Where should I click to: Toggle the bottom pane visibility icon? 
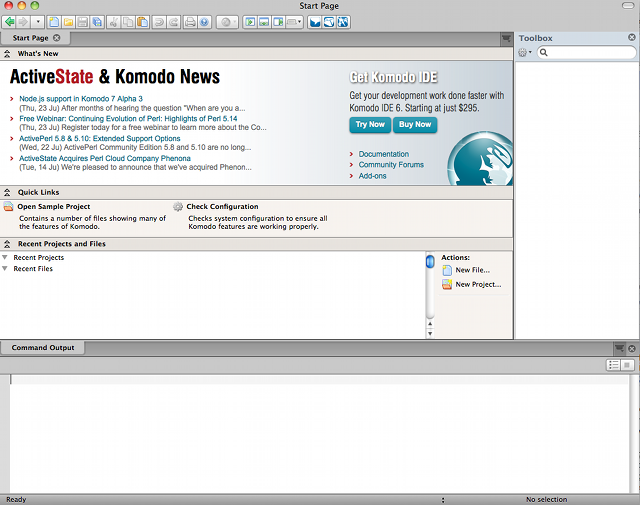point(264,22)
